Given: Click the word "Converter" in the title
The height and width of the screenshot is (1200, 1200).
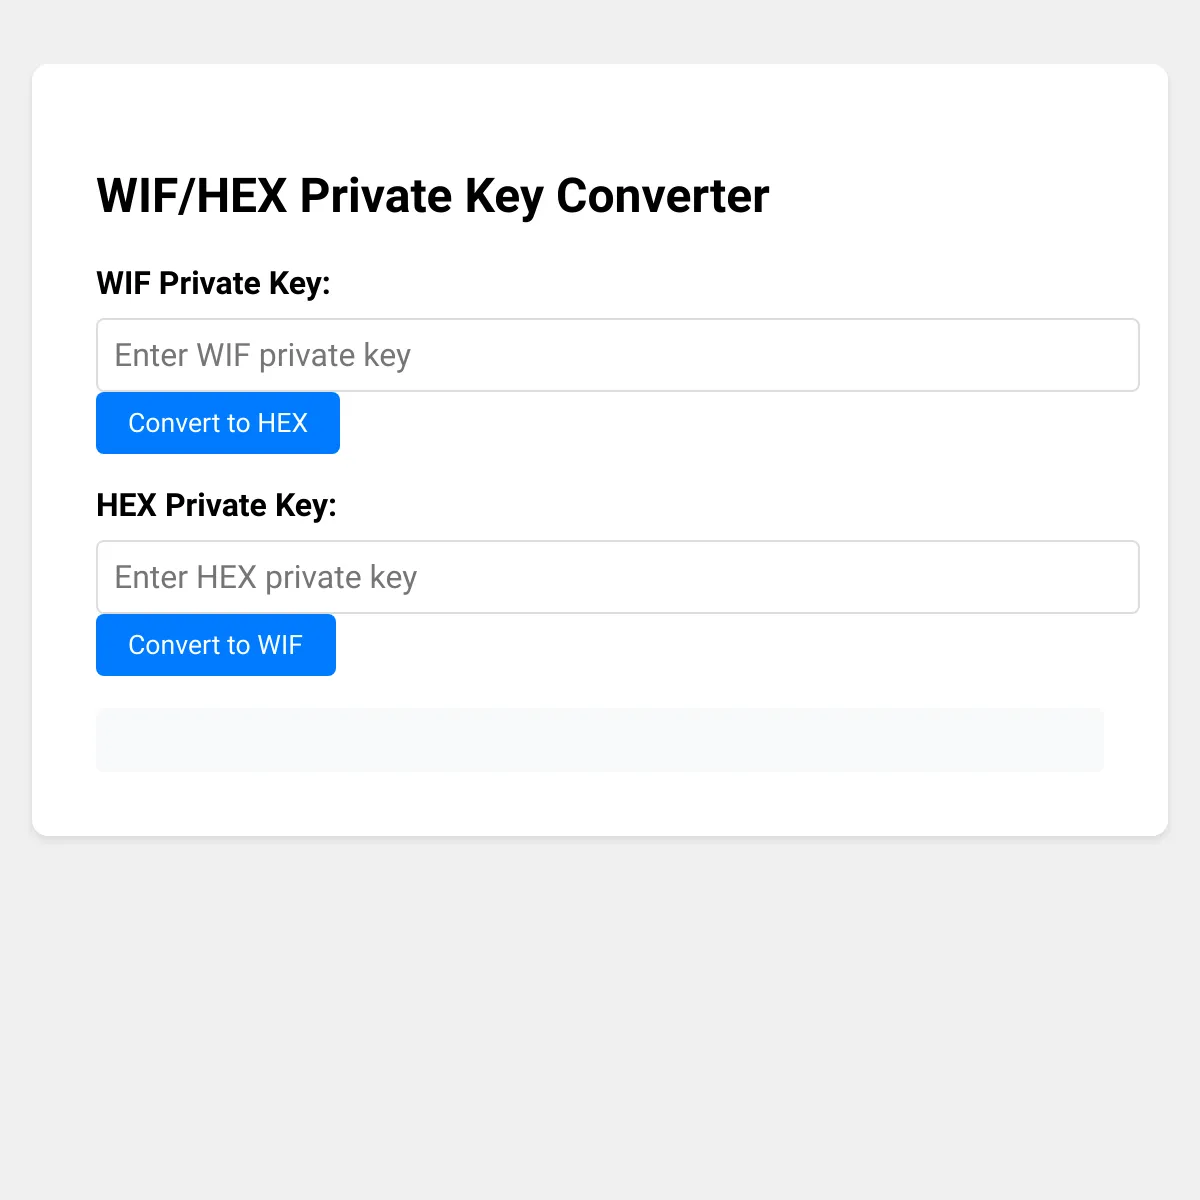Looking at the screenshot, I should pyautogui.click(x=662, y=195).
